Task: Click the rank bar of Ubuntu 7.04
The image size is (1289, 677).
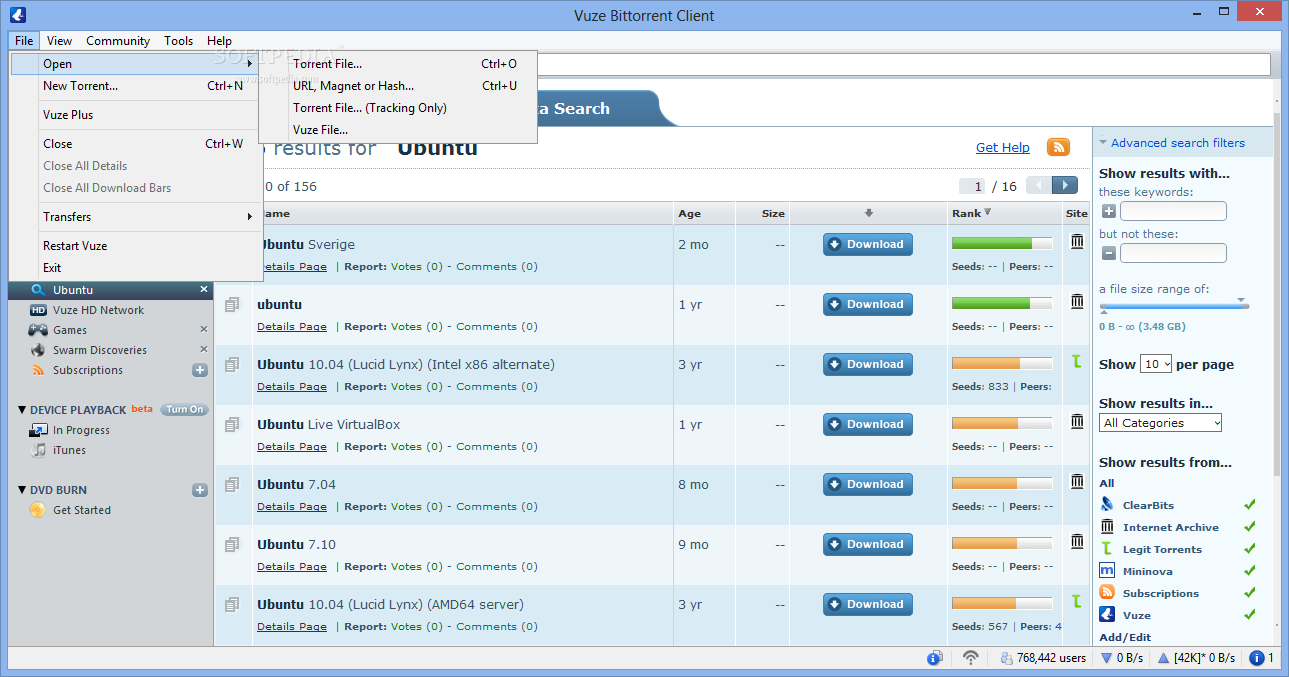Action: click(1002, 483)
